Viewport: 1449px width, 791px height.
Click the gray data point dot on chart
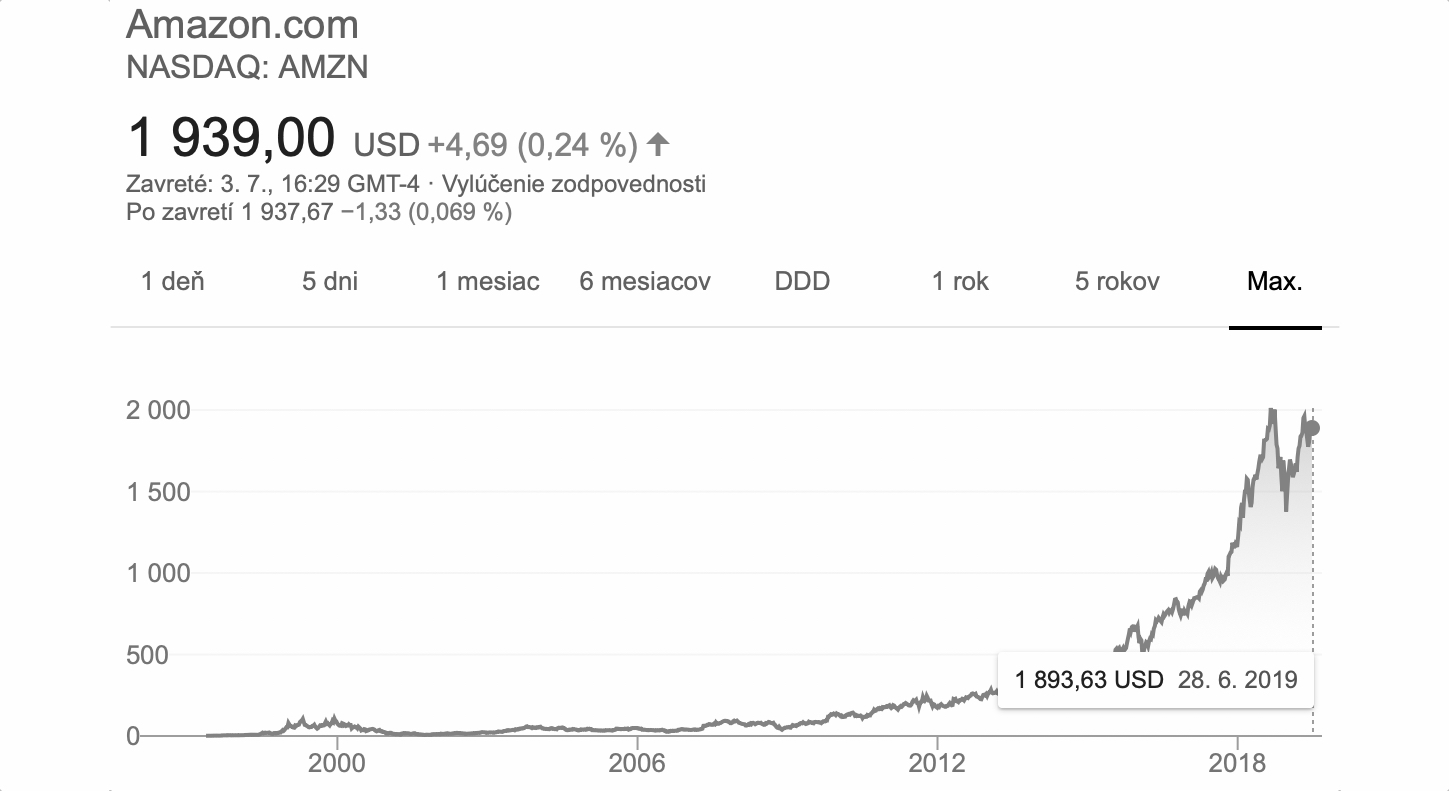tap(1313, 428)
